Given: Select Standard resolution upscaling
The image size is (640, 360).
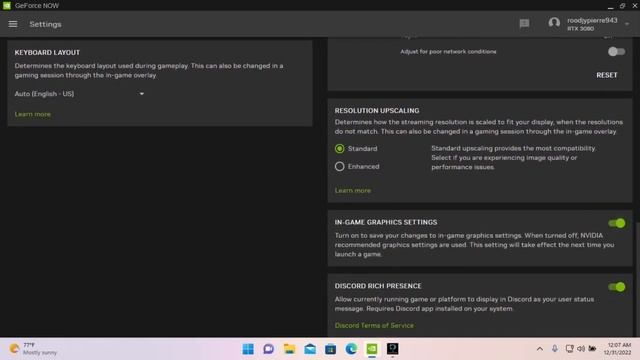Looking at the screenshot, I should [x=339, y=149].
